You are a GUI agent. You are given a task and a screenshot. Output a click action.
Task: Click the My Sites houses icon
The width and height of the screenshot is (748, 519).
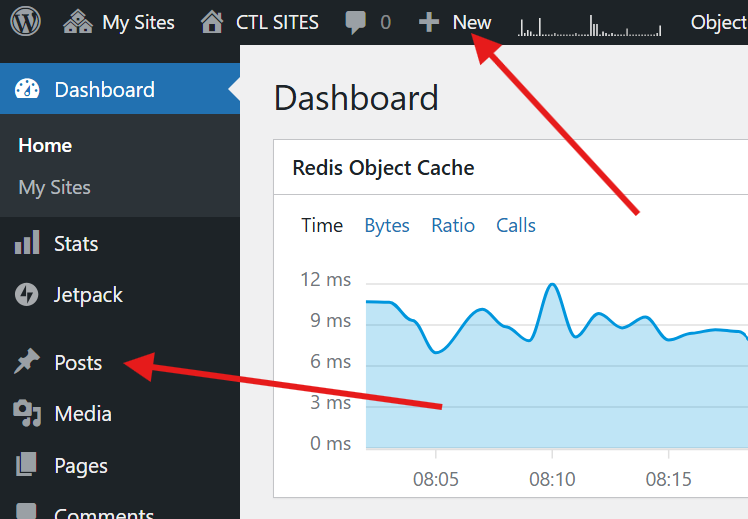(78, 22)
